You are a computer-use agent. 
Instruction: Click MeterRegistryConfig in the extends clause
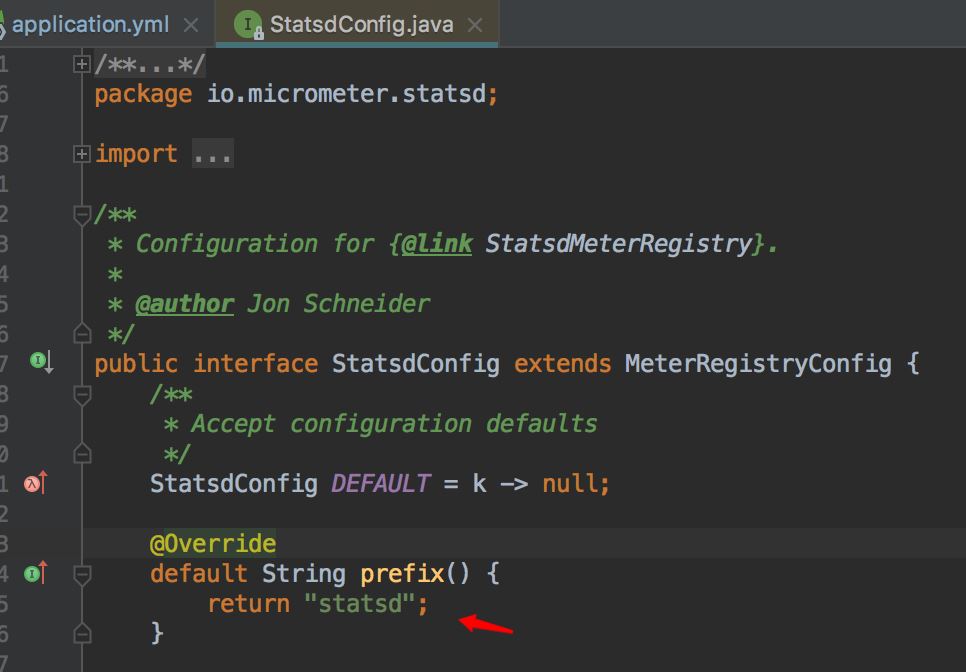[x=757, y=364]
